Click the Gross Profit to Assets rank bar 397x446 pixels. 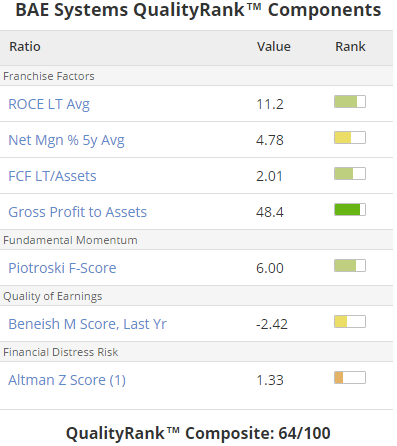click(x=350, y=210)
